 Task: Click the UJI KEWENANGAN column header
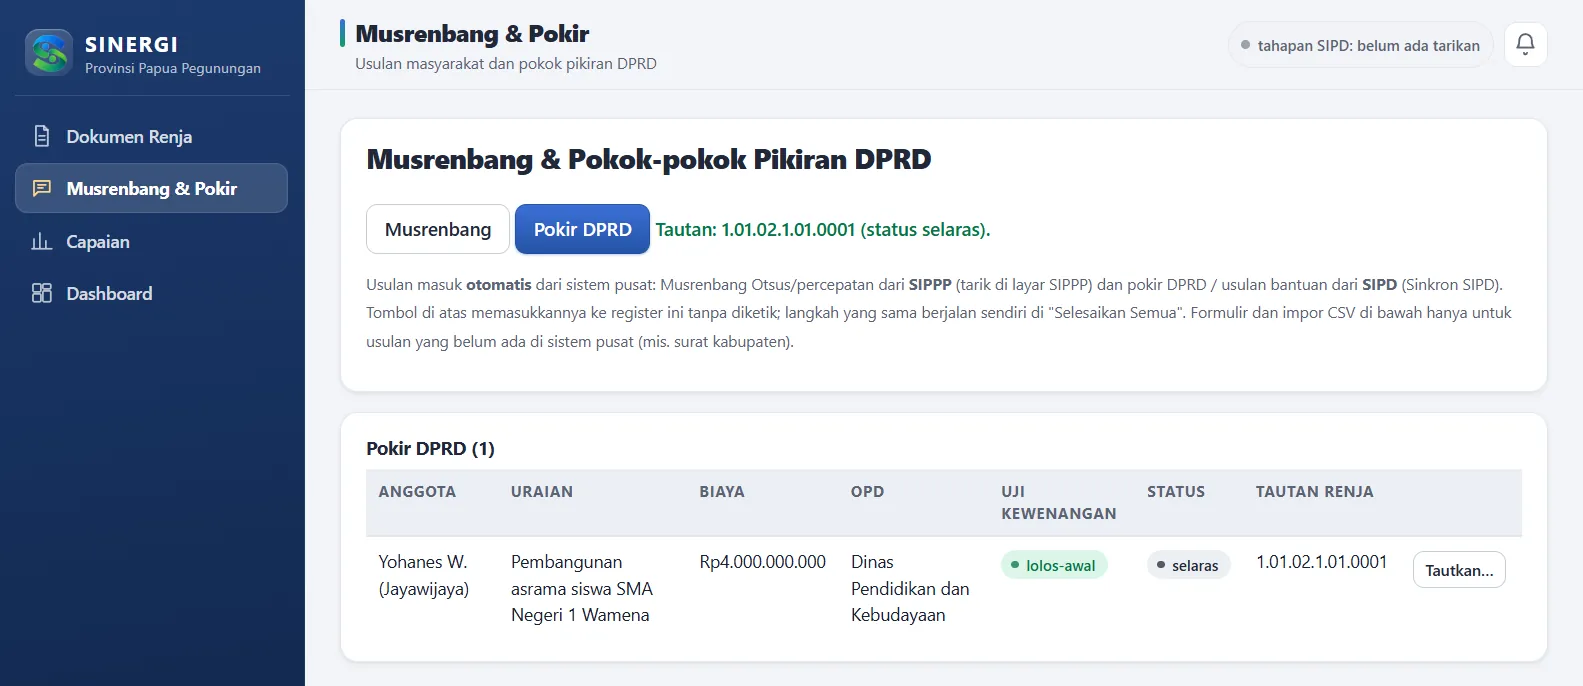pos(1059,503)
